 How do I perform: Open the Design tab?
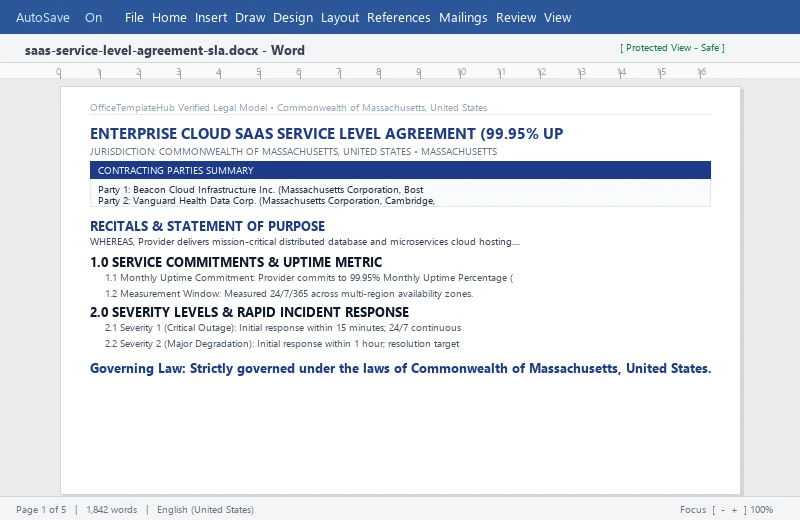[x=293, y=17]
